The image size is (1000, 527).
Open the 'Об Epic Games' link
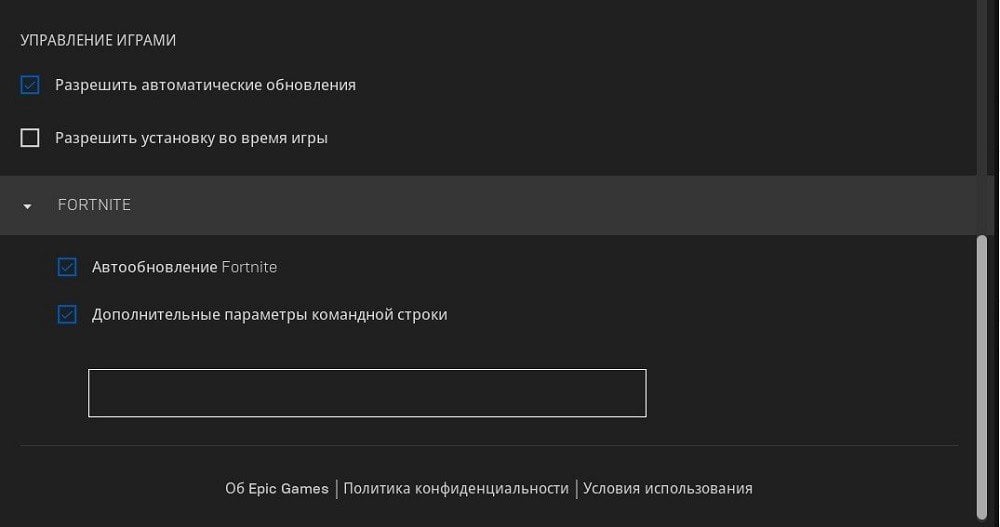[x=277, y=489]
